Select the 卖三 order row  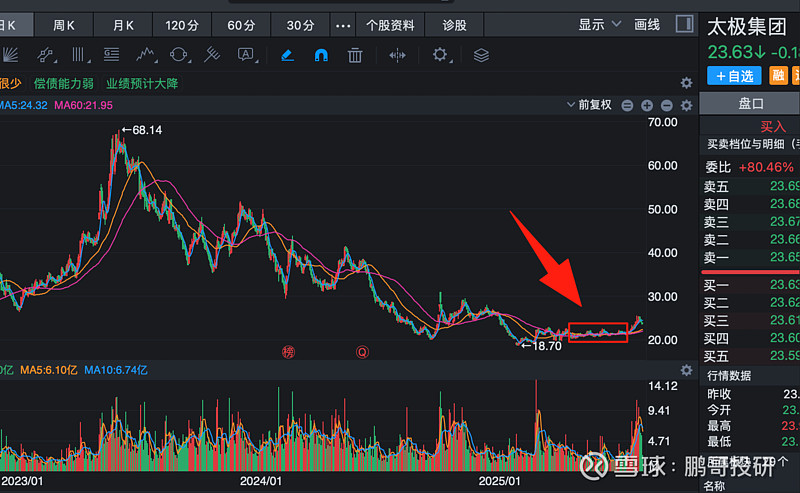[x=752, y=221]
